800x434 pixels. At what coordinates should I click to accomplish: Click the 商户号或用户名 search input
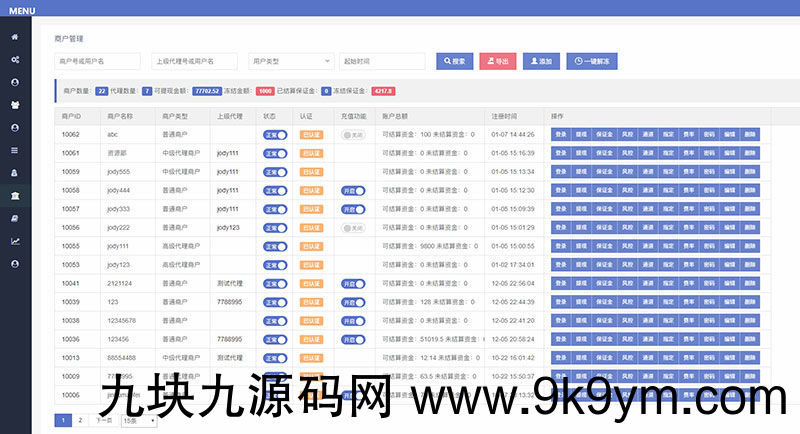(97, 61)
